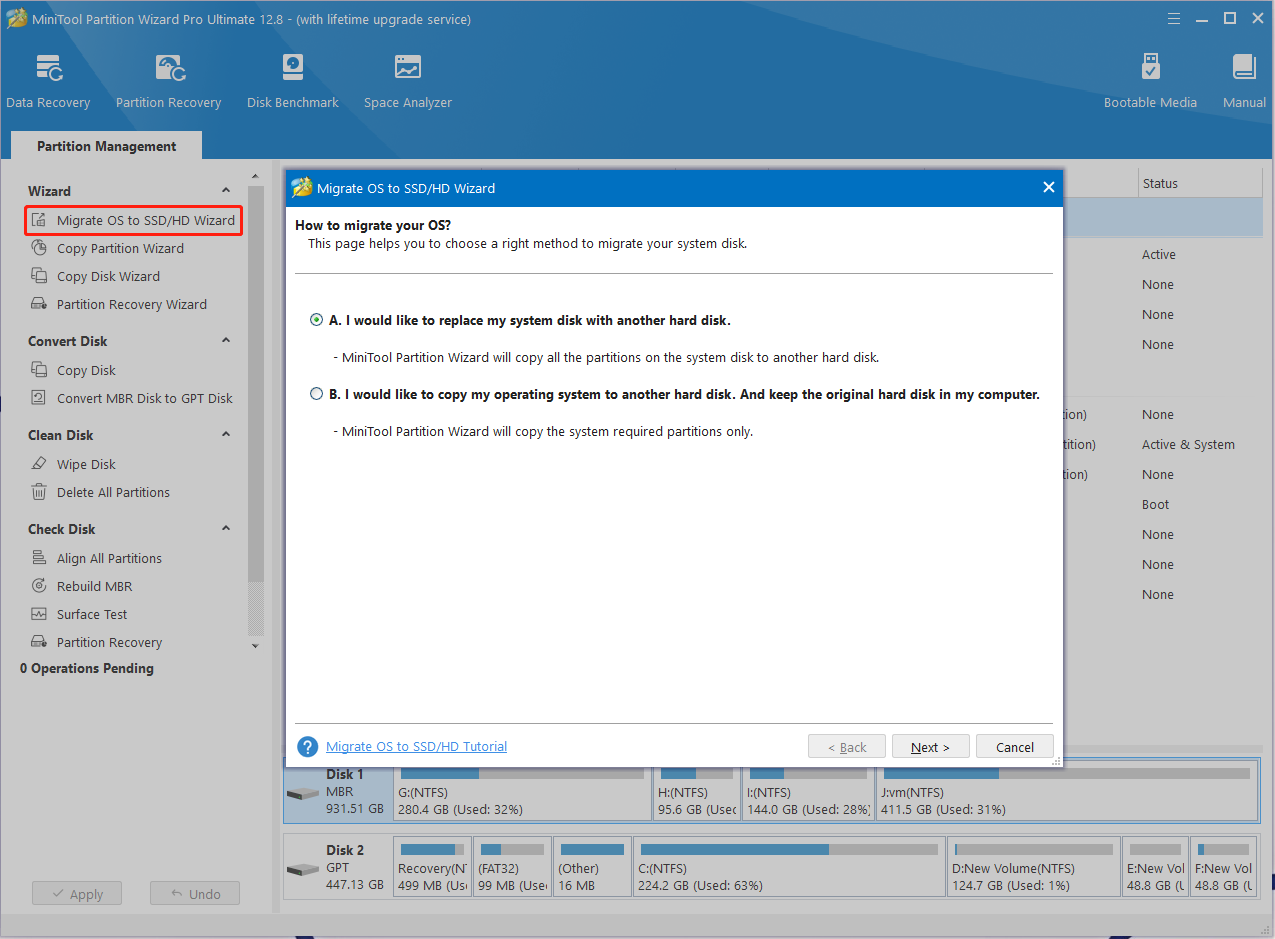
Task: Open Data Recovery tool
Action: 48,81
